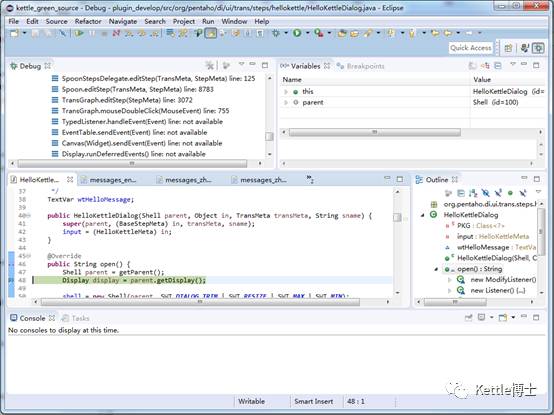Open the dropdown arrow next to New icon
554x415 pixels.
[24, 33]
